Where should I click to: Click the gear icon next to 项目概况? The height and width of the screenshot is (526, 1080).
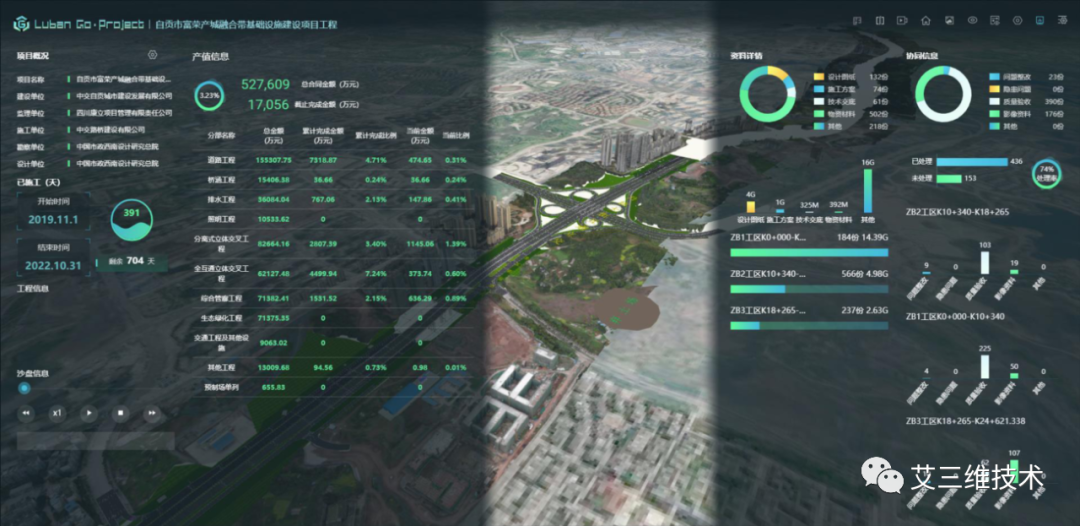(x=153, y=54)
